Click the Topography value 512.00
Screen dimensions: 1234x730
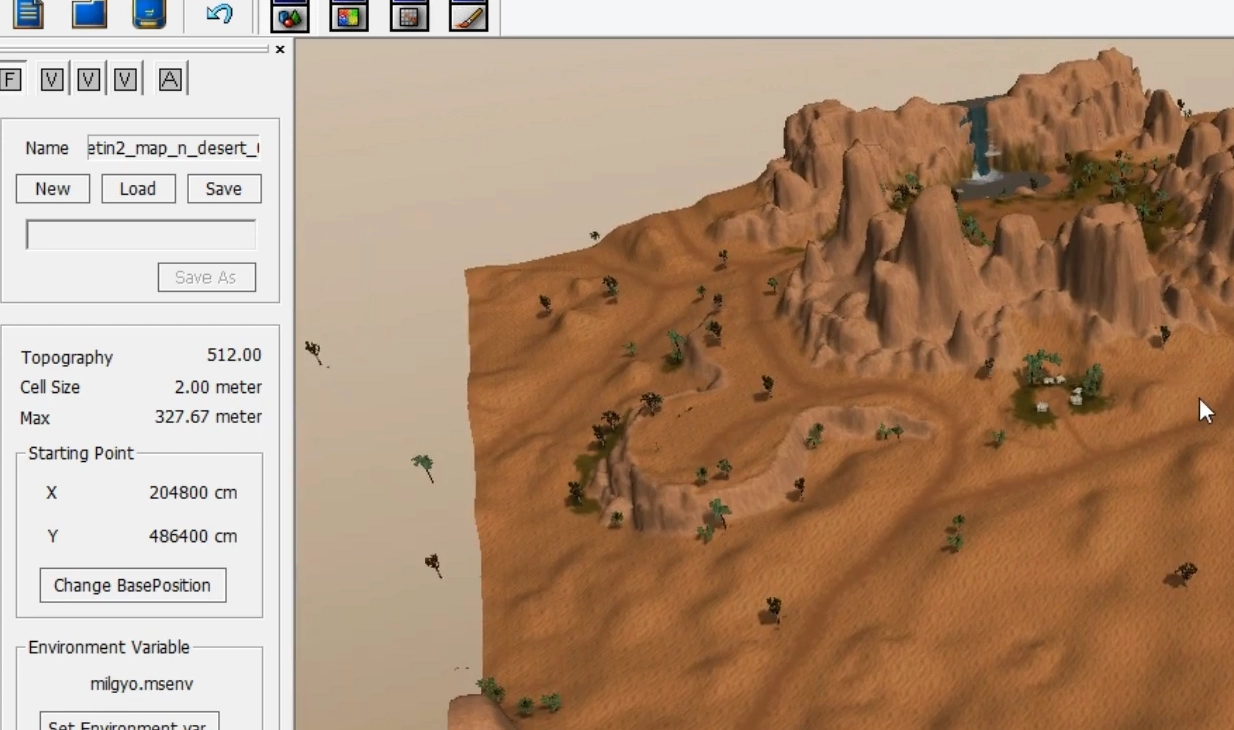click(x=234, y=355)
